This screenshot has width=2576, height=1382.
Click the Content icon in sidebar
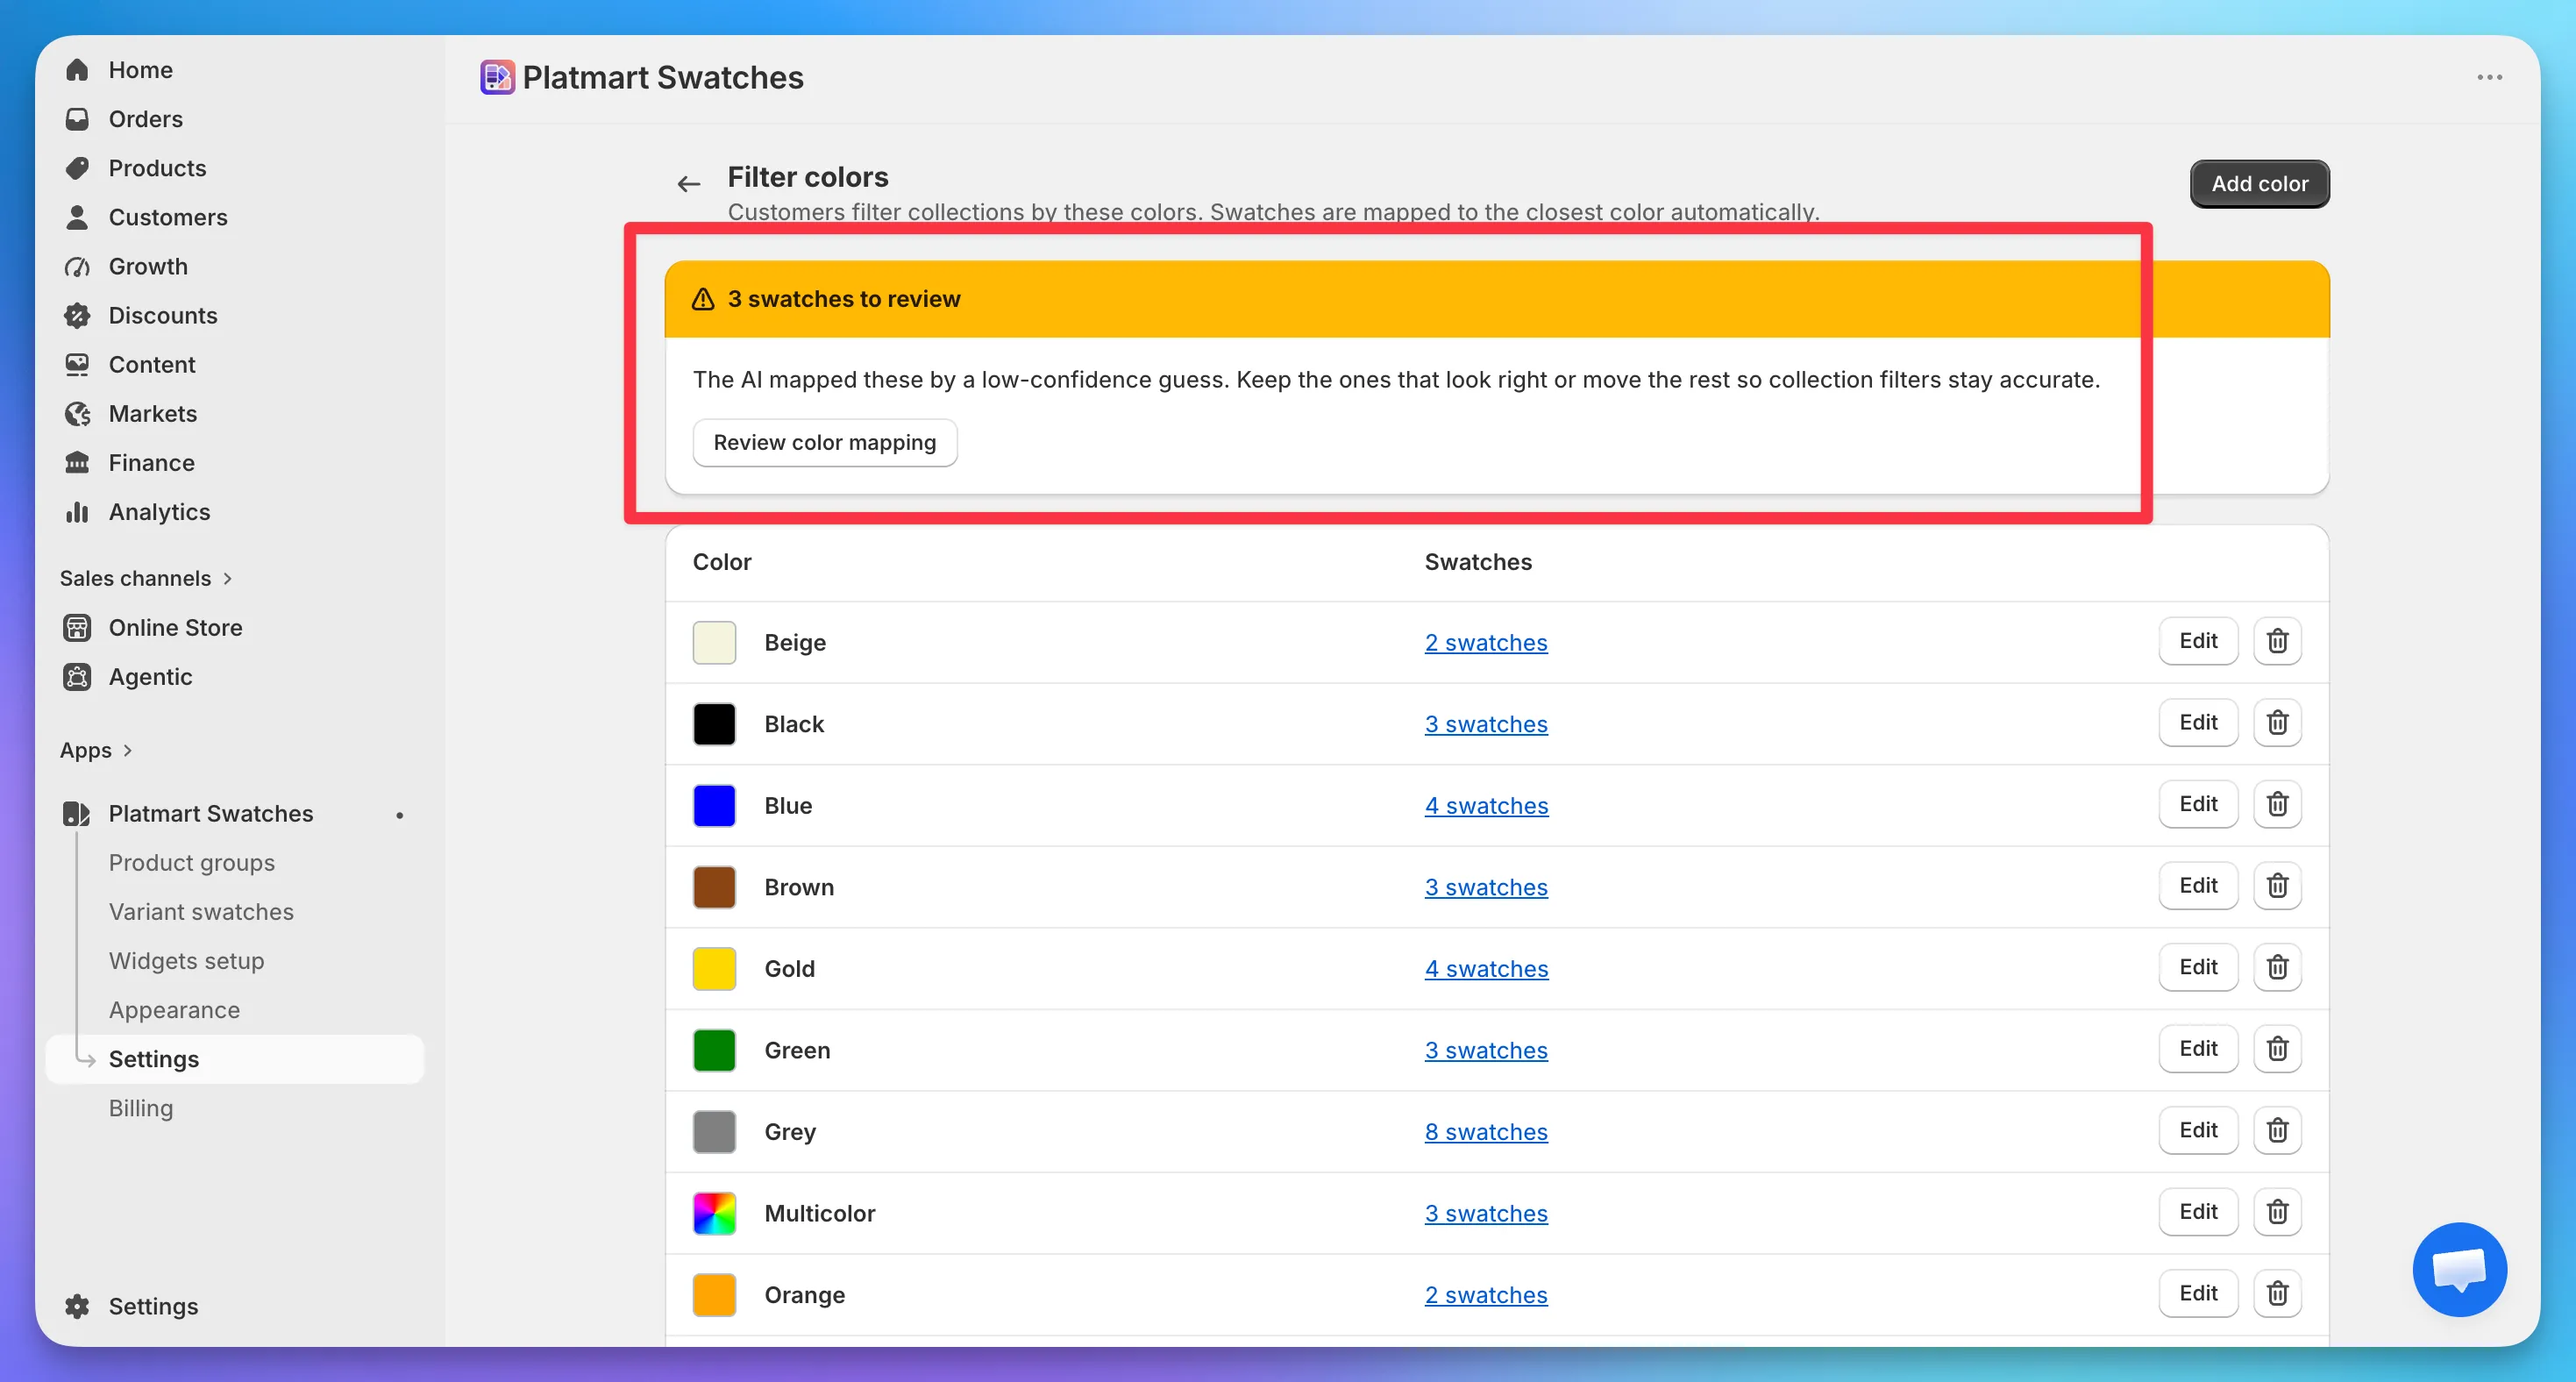click(x=77, y=364)
